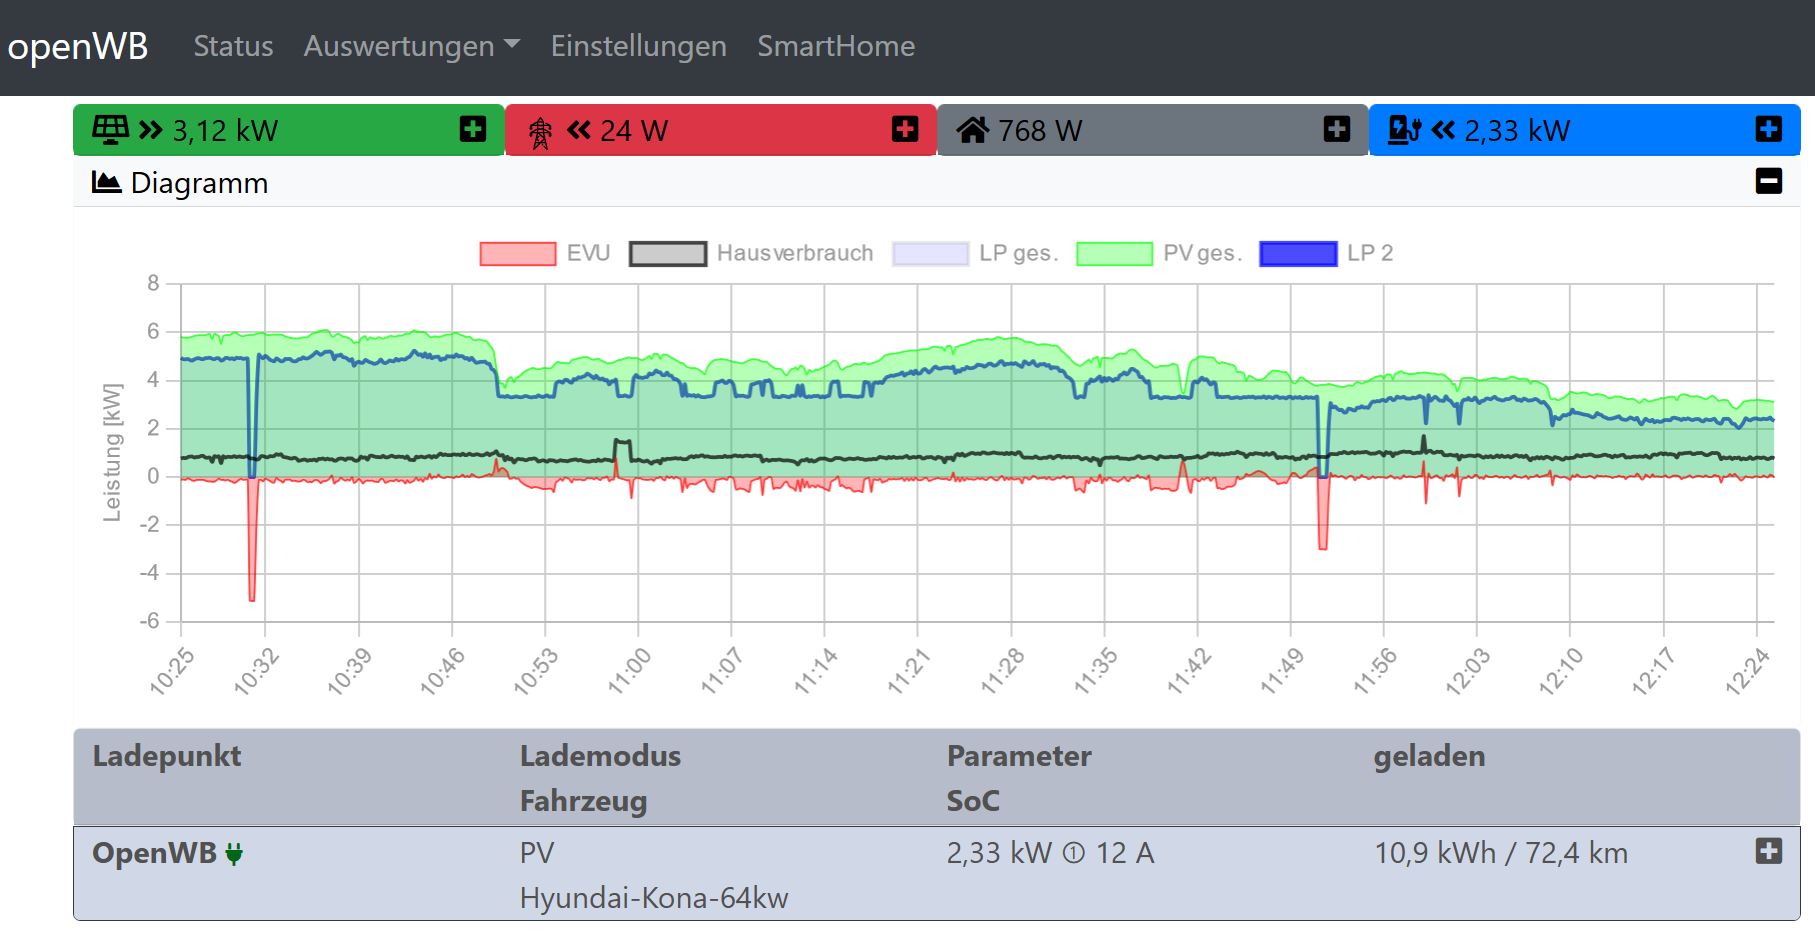
Task: Click the charging station icon in blue tile
Action: [x=1404, y=130]
